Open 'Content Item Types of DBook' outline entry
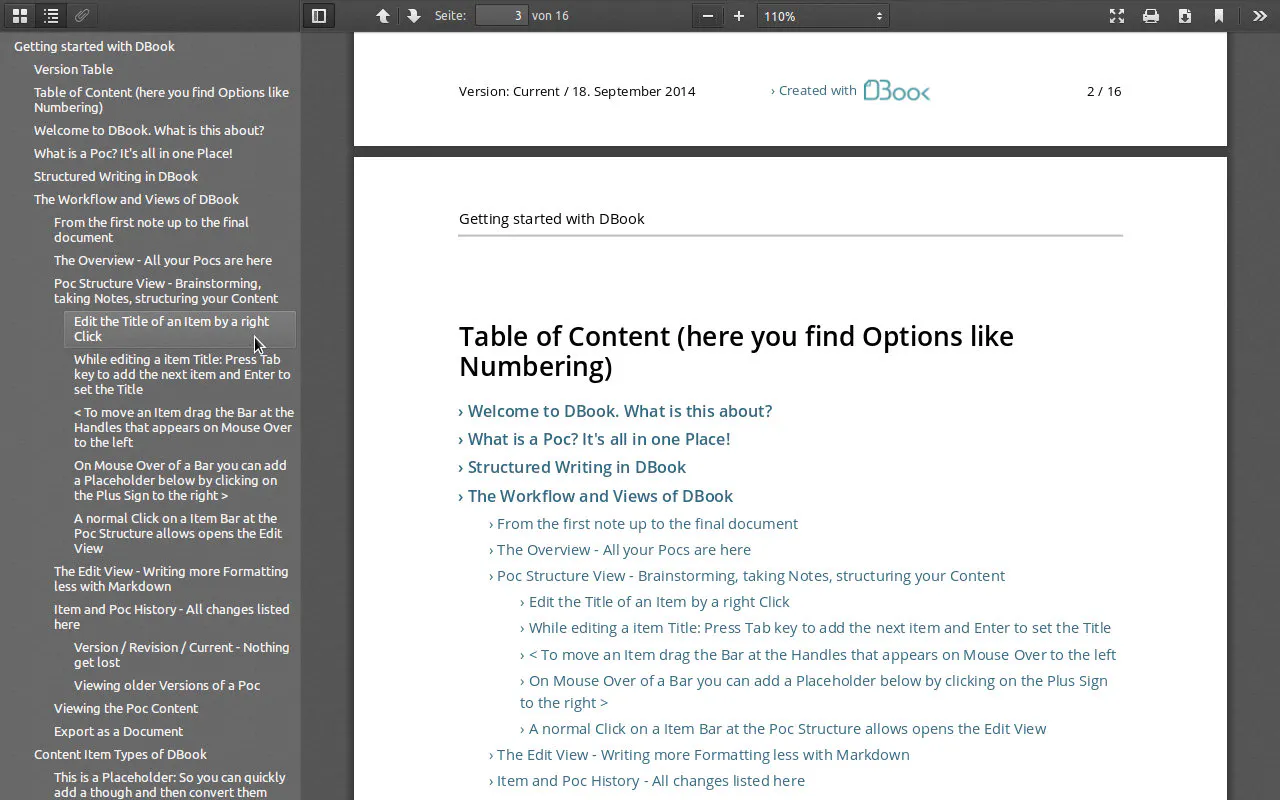The width and height of the screenshot is (1280, 800). click(x=120, y=754)
